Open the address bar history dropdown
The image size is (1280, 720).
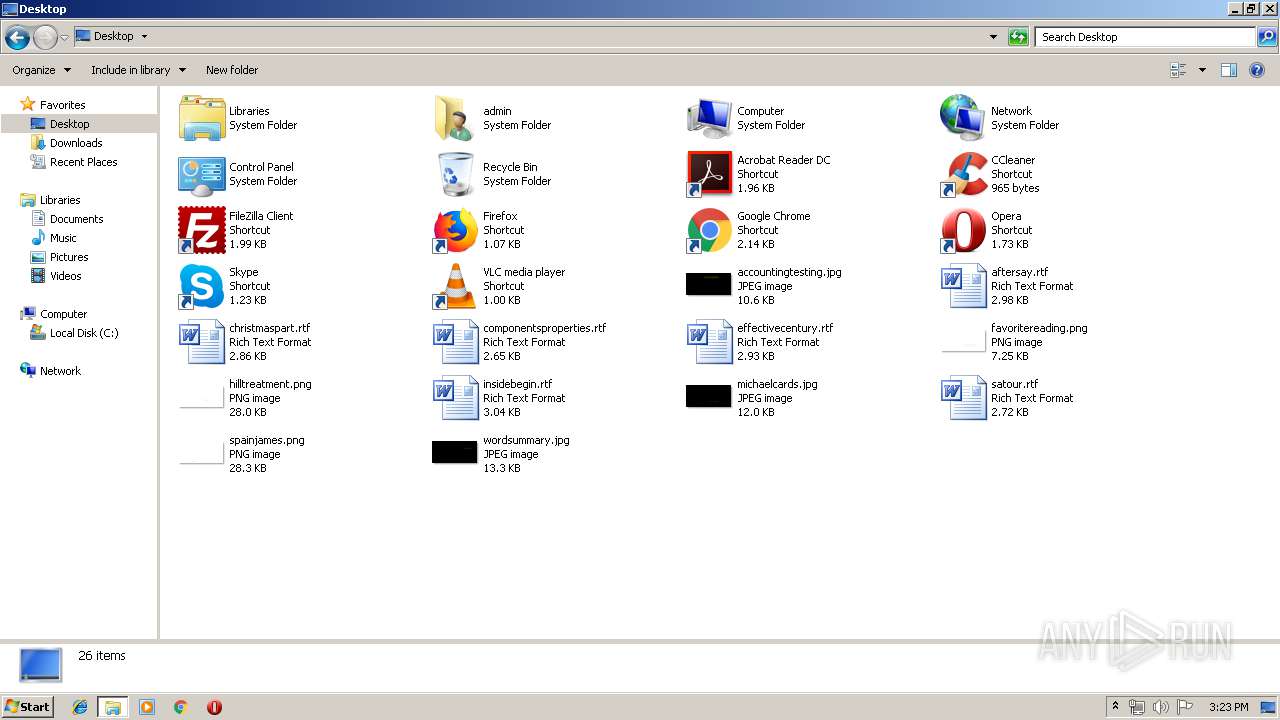coord(993,37)
